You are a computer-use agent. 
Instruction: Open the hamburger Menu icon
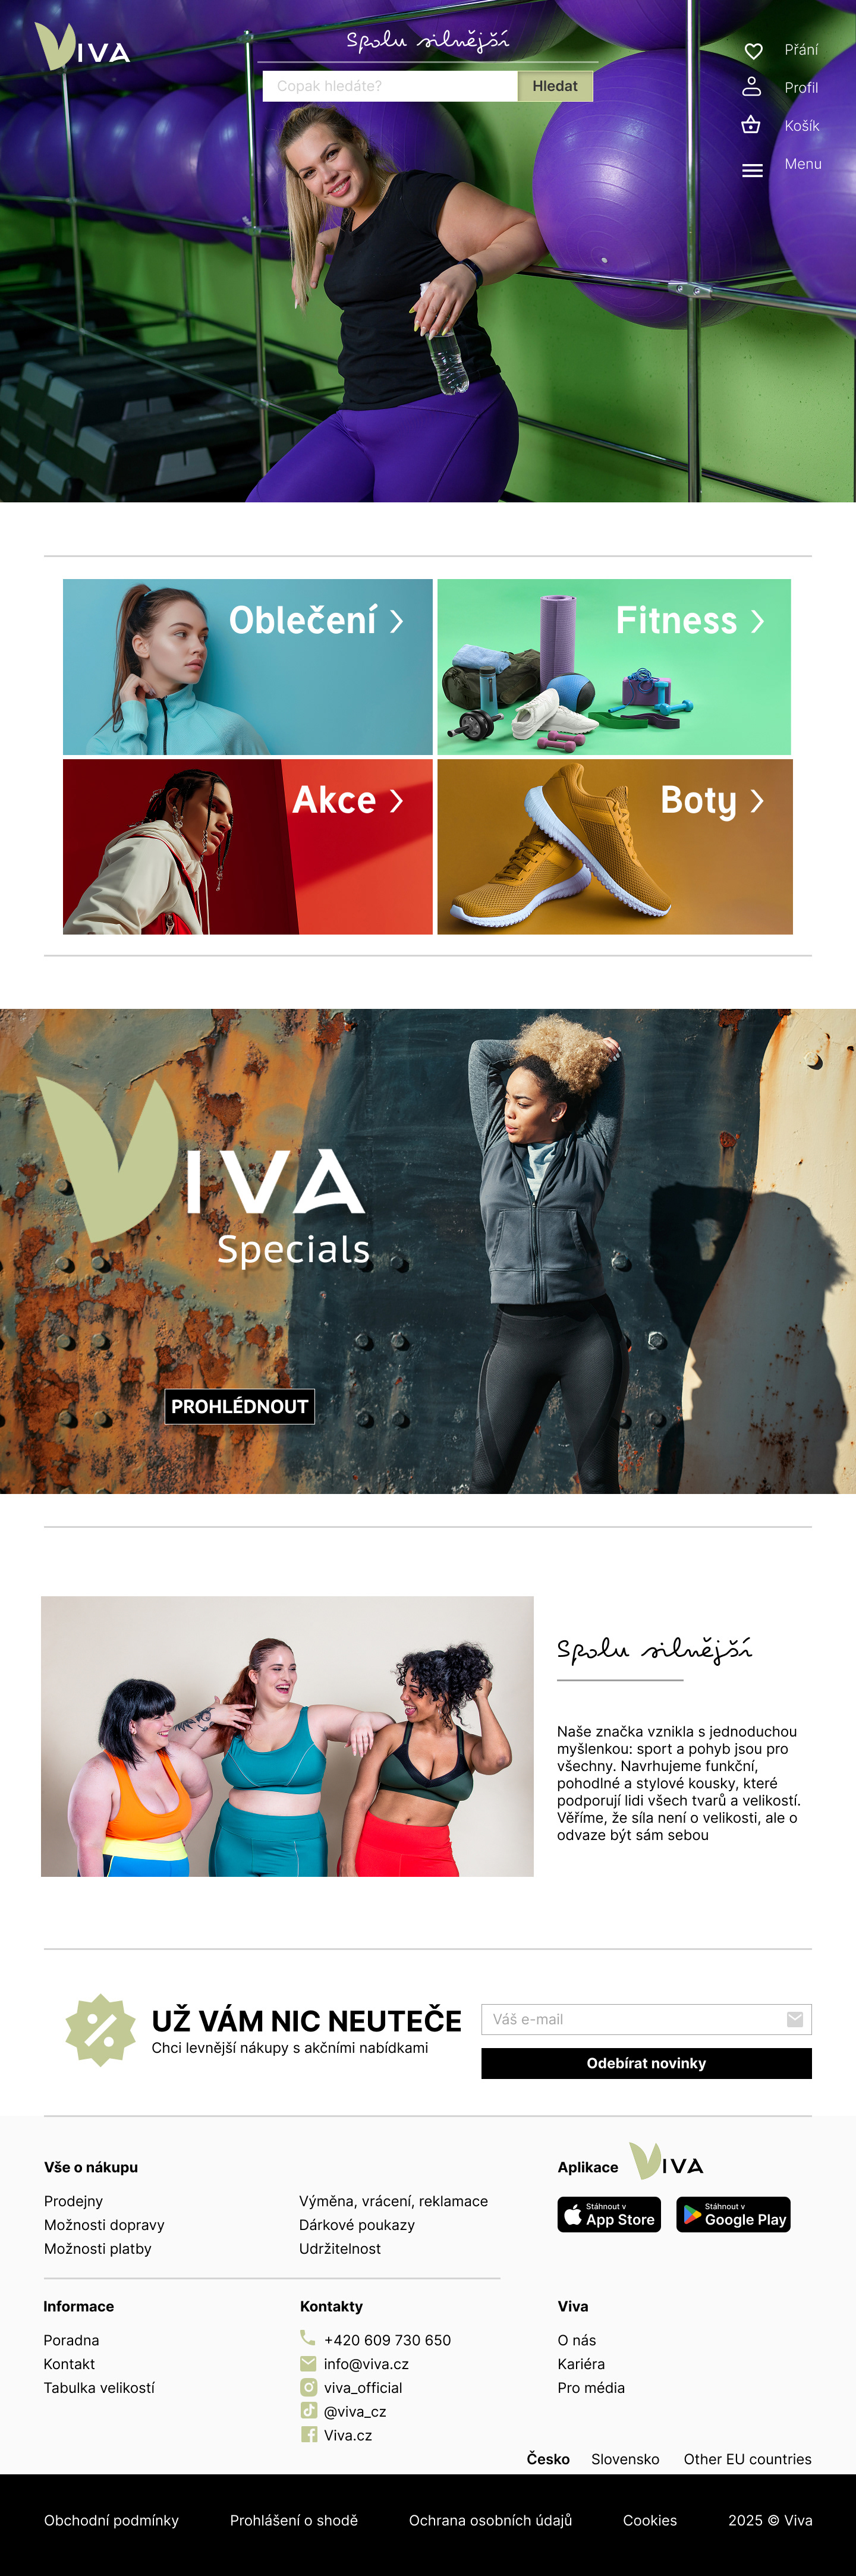coord(752,171)
